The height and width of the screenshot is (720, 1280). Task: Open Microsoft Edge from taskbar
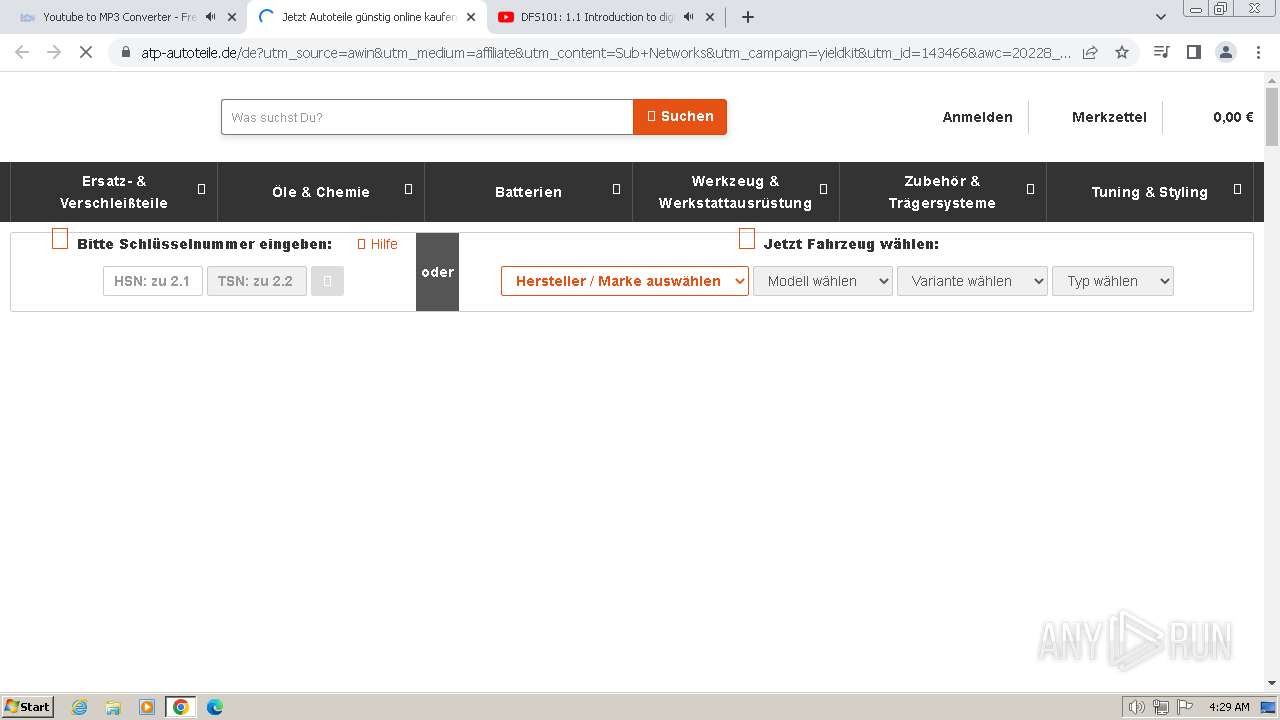tap(215, 707)
